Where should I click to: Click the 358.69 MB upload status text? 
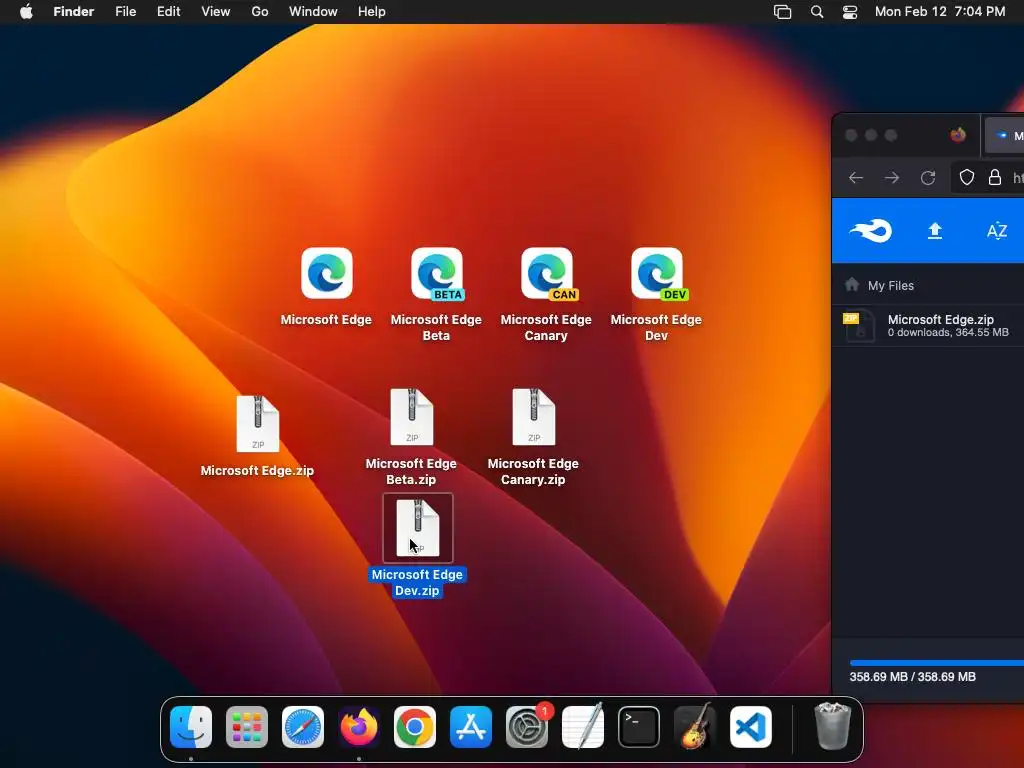[x=912, y=677]
